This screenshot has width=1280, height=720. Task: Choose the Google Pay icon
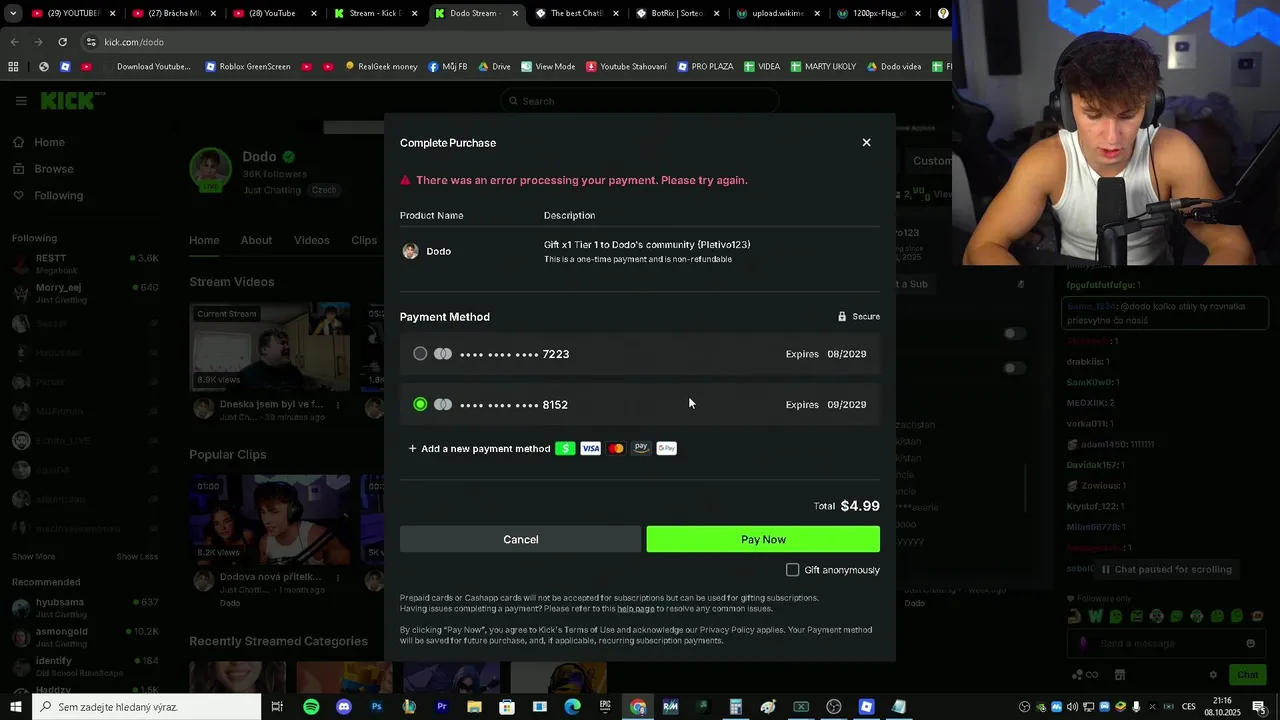coord(667,449)
